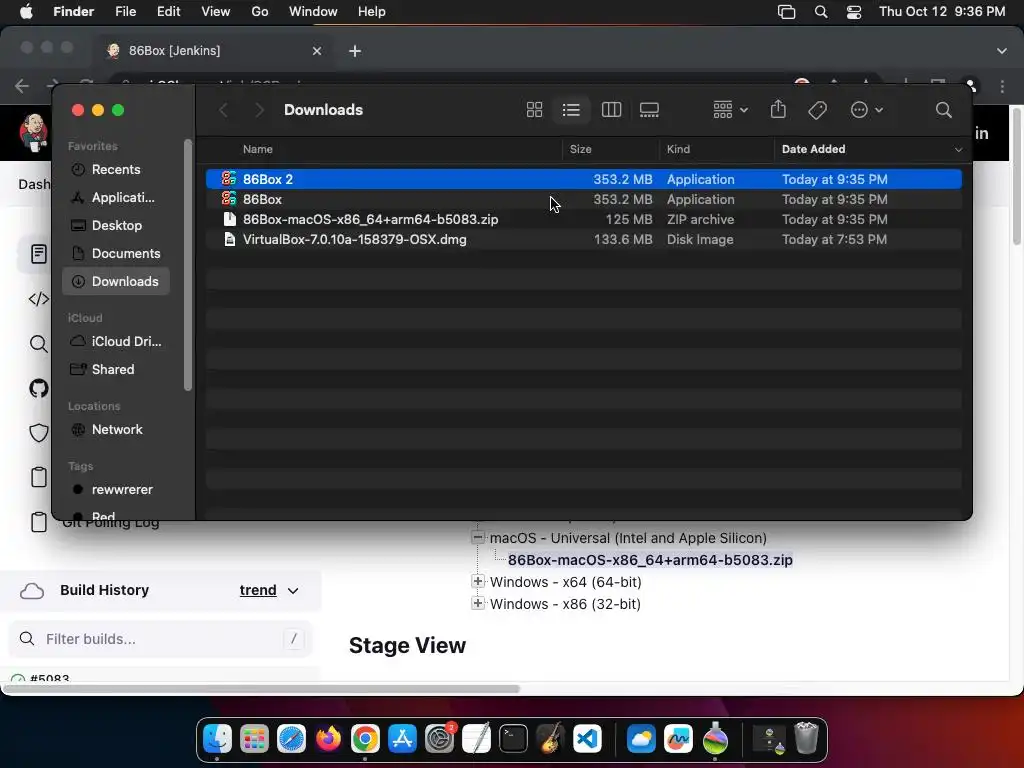Open the More actions menu in Finder
This screenshot has width=1024, height=768.
click(867, 110)
